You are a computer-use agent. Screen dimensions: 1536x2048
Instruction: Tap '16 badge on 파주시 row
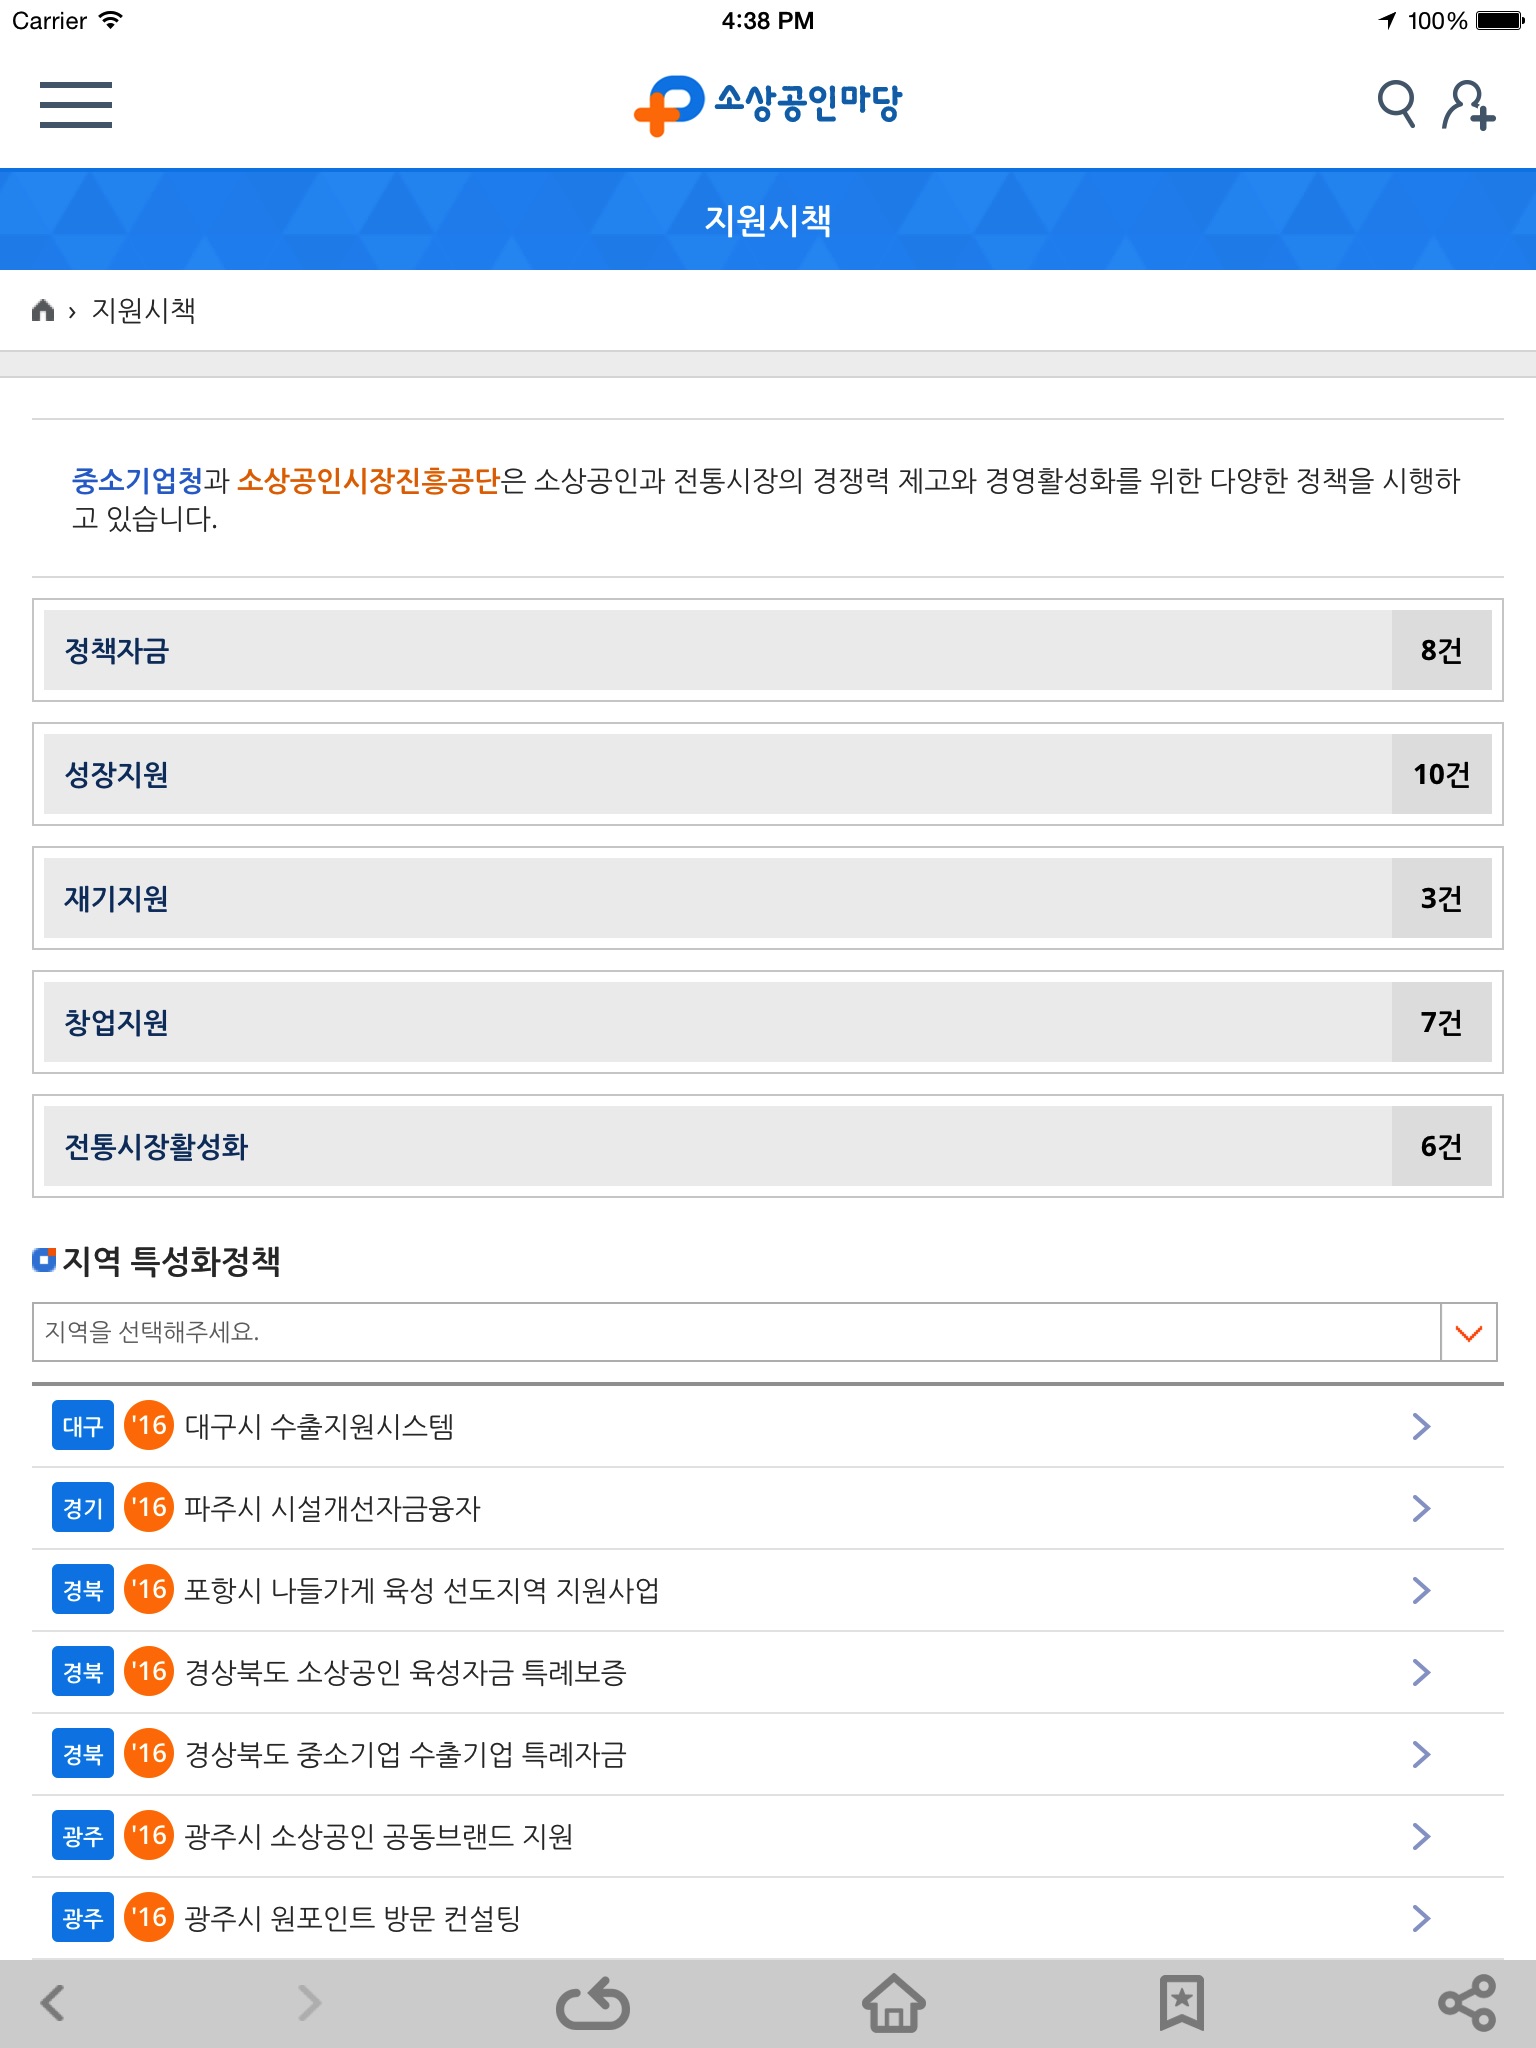149,1508
